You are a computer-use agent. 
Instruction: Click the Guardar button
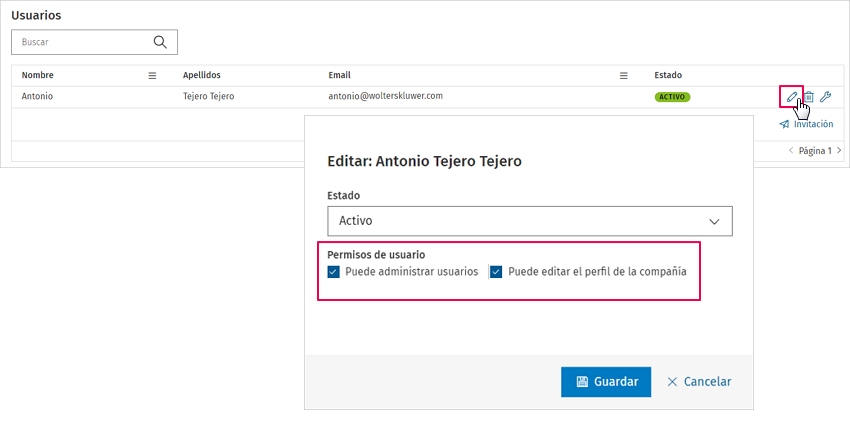606,382
